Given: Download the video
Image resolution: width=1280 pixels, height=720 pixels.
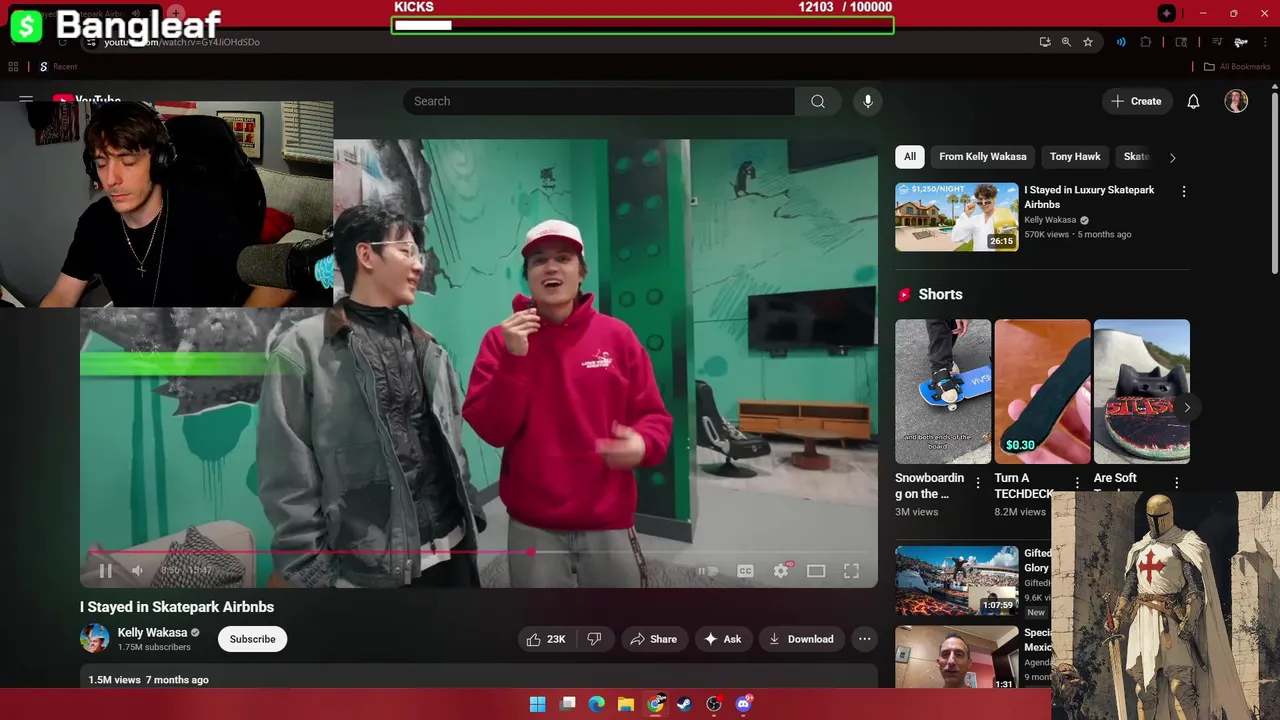Looking at the screenshot, I should point(801,639).
